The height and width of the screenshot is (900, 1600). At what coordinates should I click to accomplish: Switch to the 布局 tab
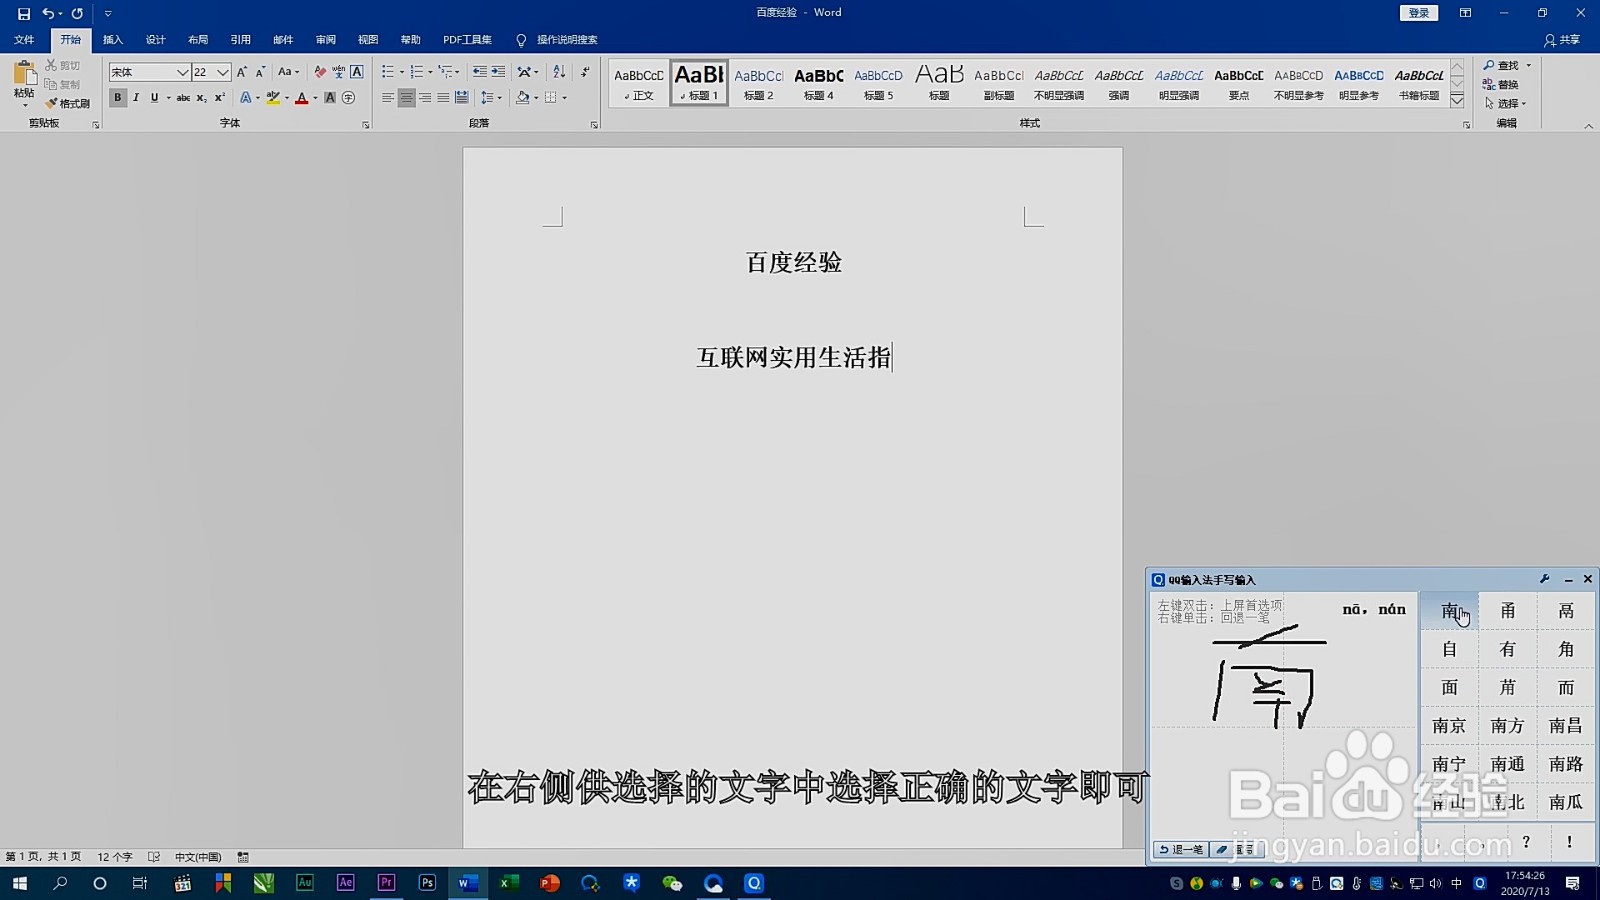click(x=198, y=40)
